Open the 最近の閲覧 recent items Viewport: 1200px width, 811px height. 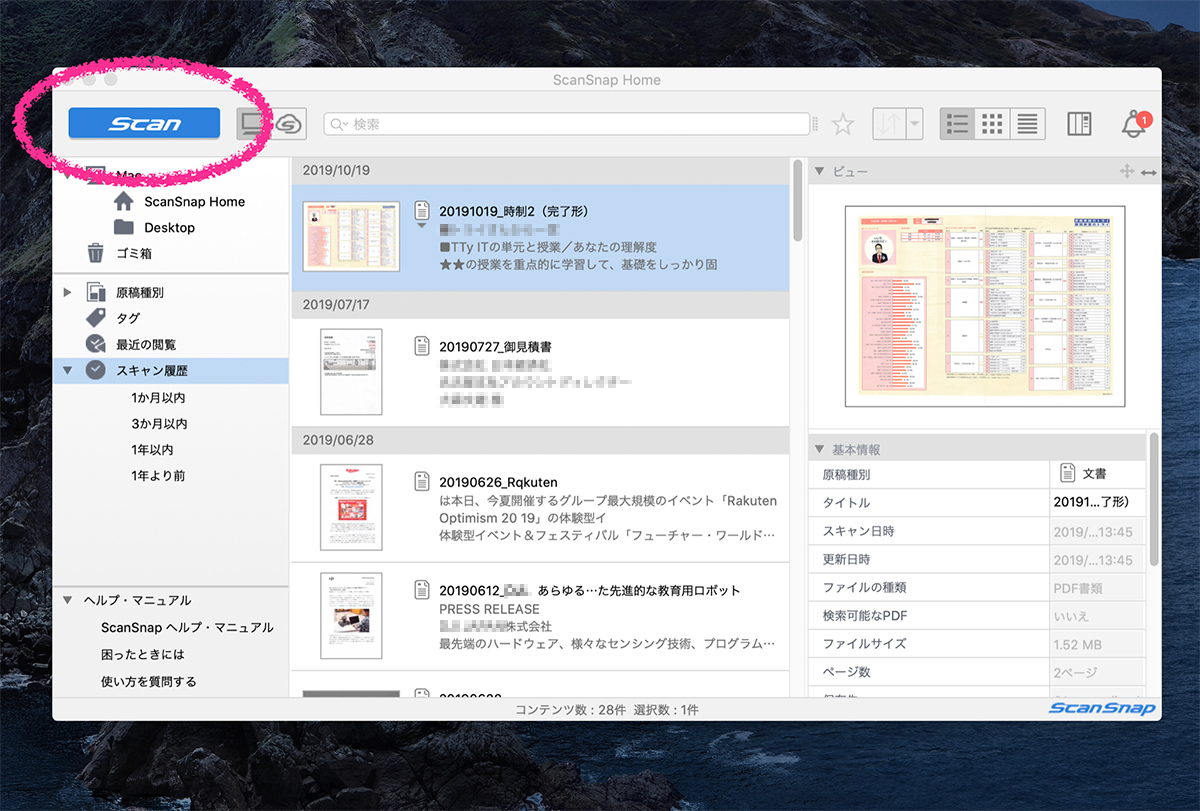145,344
